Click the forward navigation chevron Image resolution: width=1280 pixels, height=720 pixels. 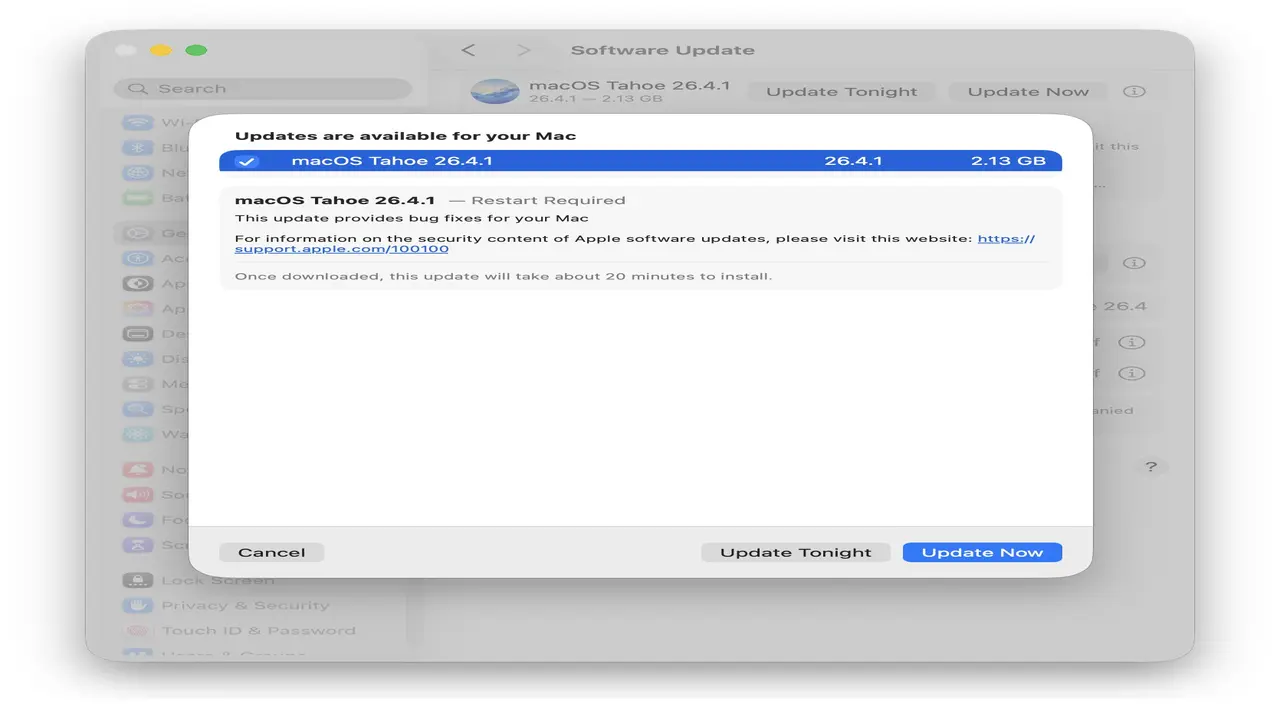524,49
